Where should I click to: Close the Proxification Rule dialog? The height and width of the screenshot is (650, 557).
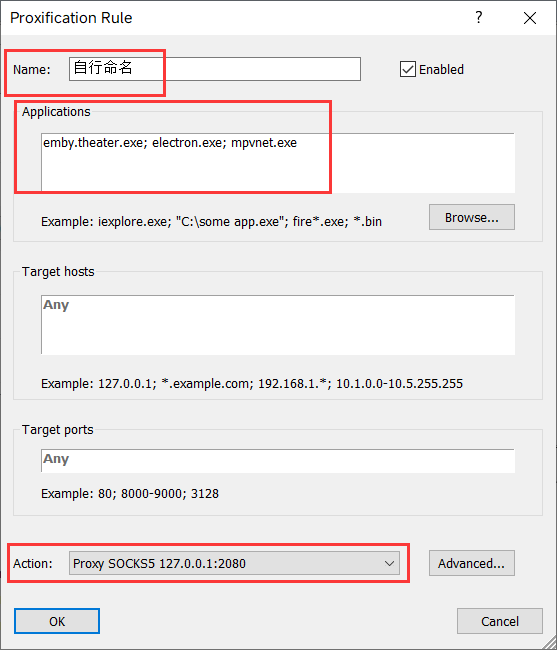click(530, 18)
